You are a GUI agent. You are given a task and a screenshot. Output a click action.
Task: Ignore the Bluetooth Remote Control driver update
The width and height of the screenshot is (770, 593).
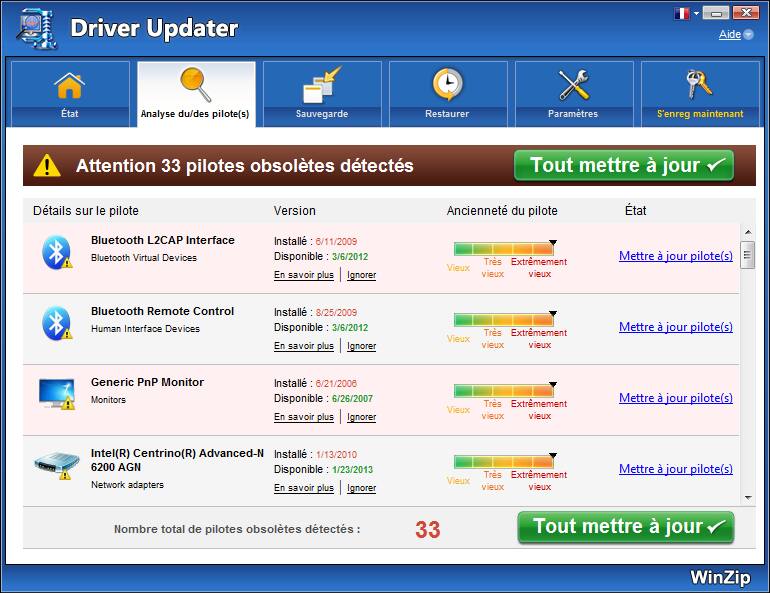tap(361, 346)
